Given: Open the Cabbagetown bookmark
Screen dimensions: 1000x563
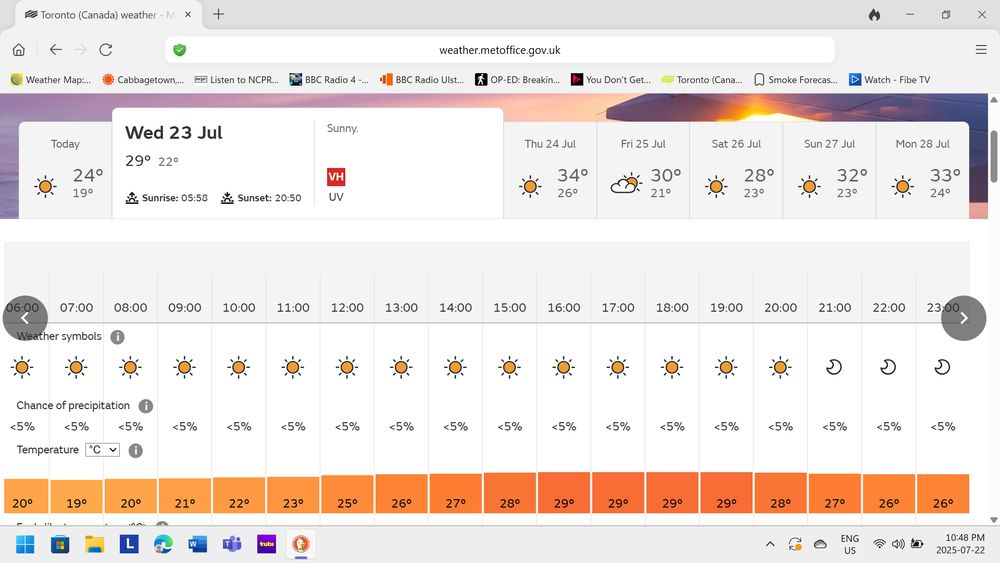Looking at the screenshot, I should [x=143, y=80].
